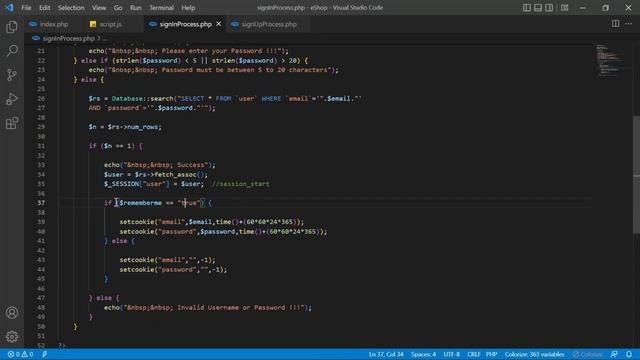The height and width of the screenshot is (360, 640).
Task: Click the feedback icon in status bar
Action: (614, 354)
